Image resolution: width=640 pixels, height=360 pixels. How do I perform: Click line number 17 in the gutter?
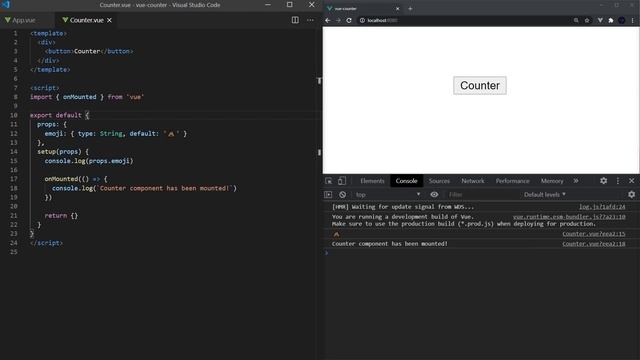pos(14,179)
